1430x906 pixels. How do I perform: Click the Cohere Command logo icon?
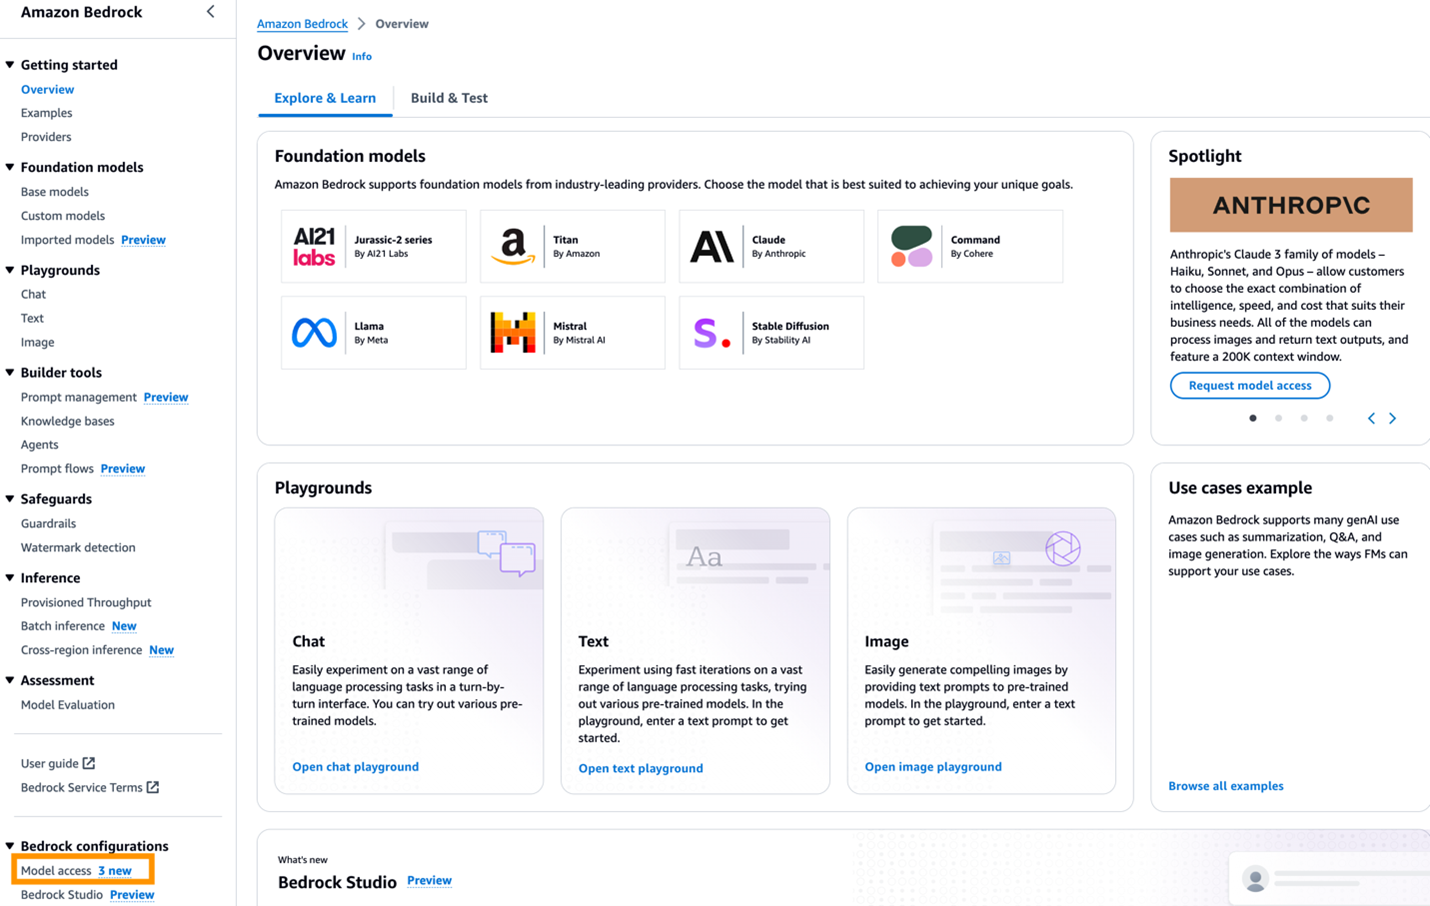911,246
